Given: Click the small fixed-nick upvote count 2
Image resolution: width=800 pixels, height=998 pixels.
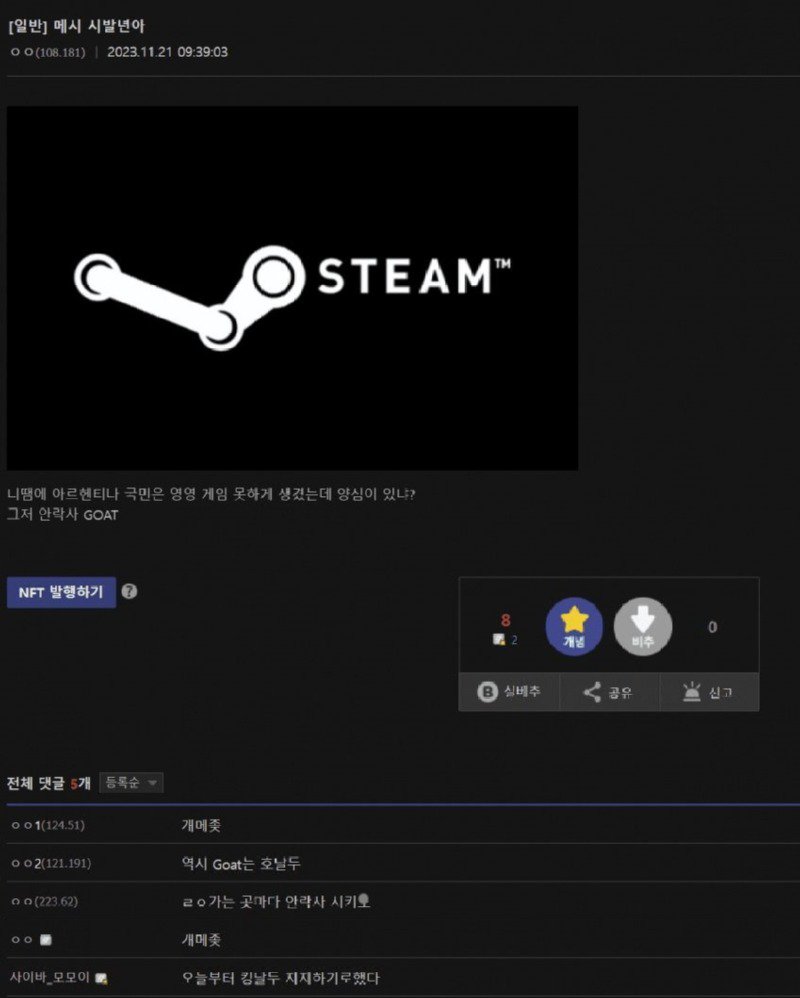Looking at the screenshot, I should coord(514,640).
